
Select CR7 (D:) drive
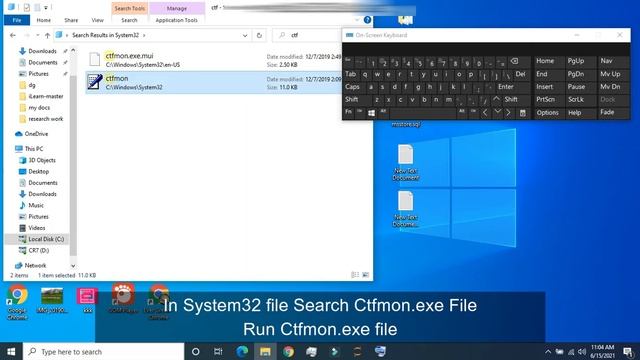coord(38,250)
